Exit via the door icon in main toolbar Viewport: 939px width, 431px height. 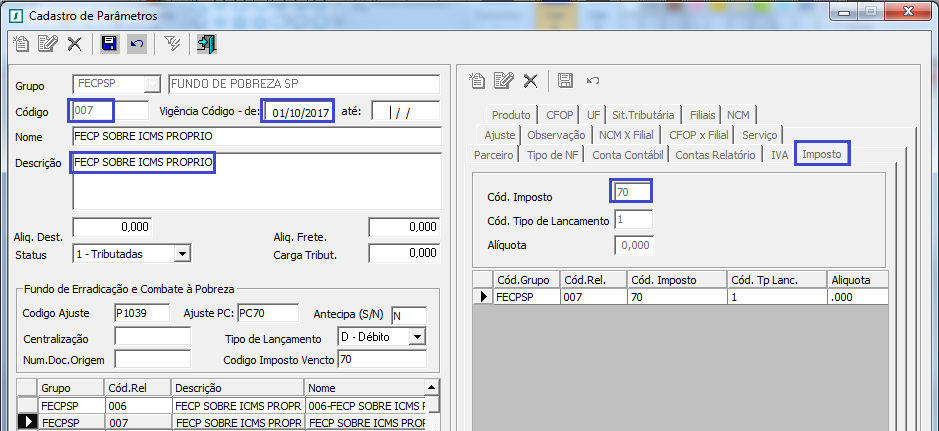[x=207, y=44]
